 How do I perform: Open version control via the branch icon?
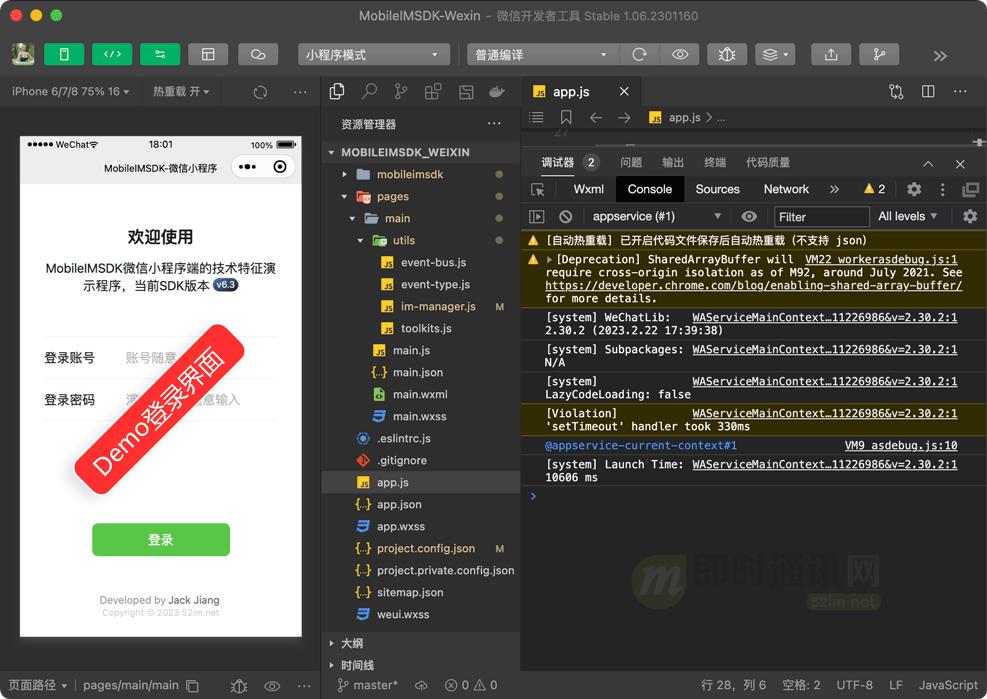[878, 54]
